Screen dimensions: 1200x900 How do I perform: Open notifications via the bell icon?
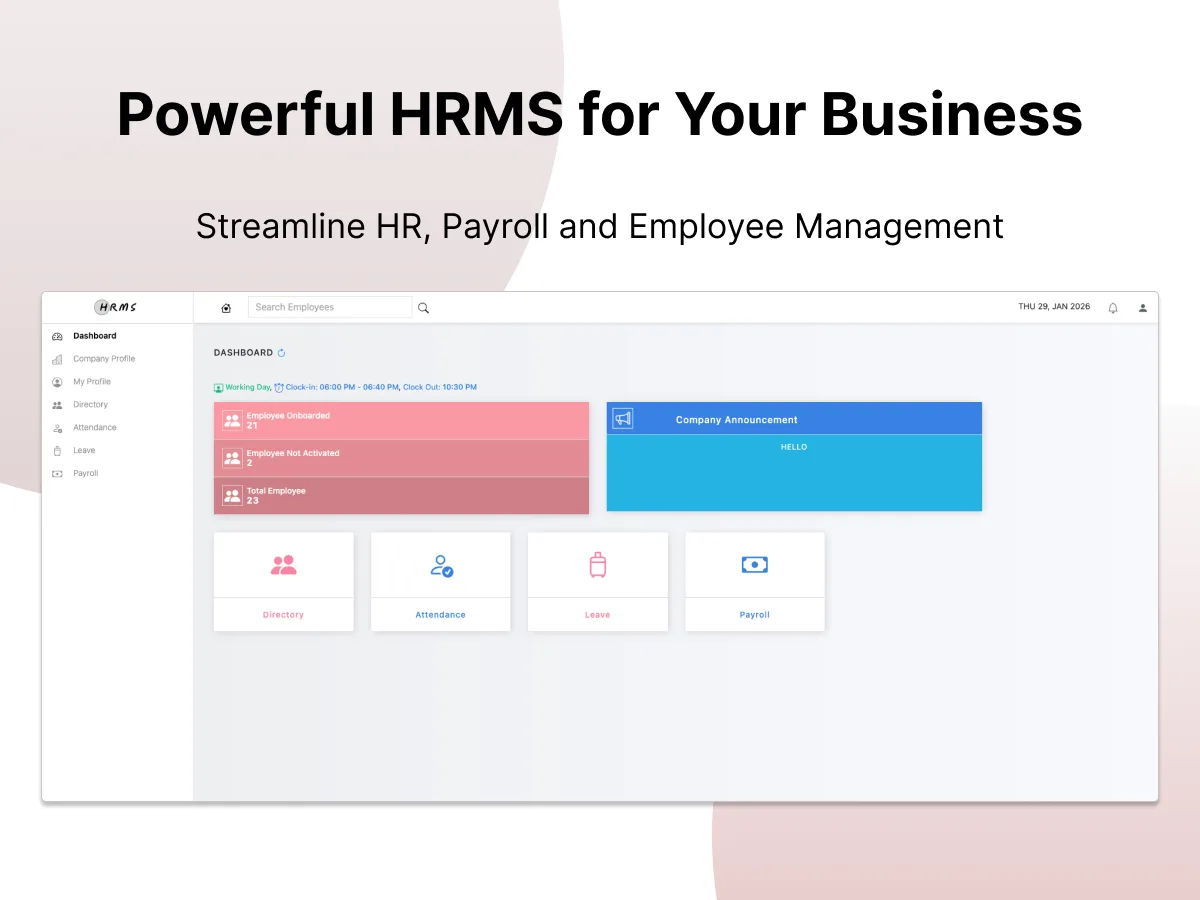(1112, 307)
